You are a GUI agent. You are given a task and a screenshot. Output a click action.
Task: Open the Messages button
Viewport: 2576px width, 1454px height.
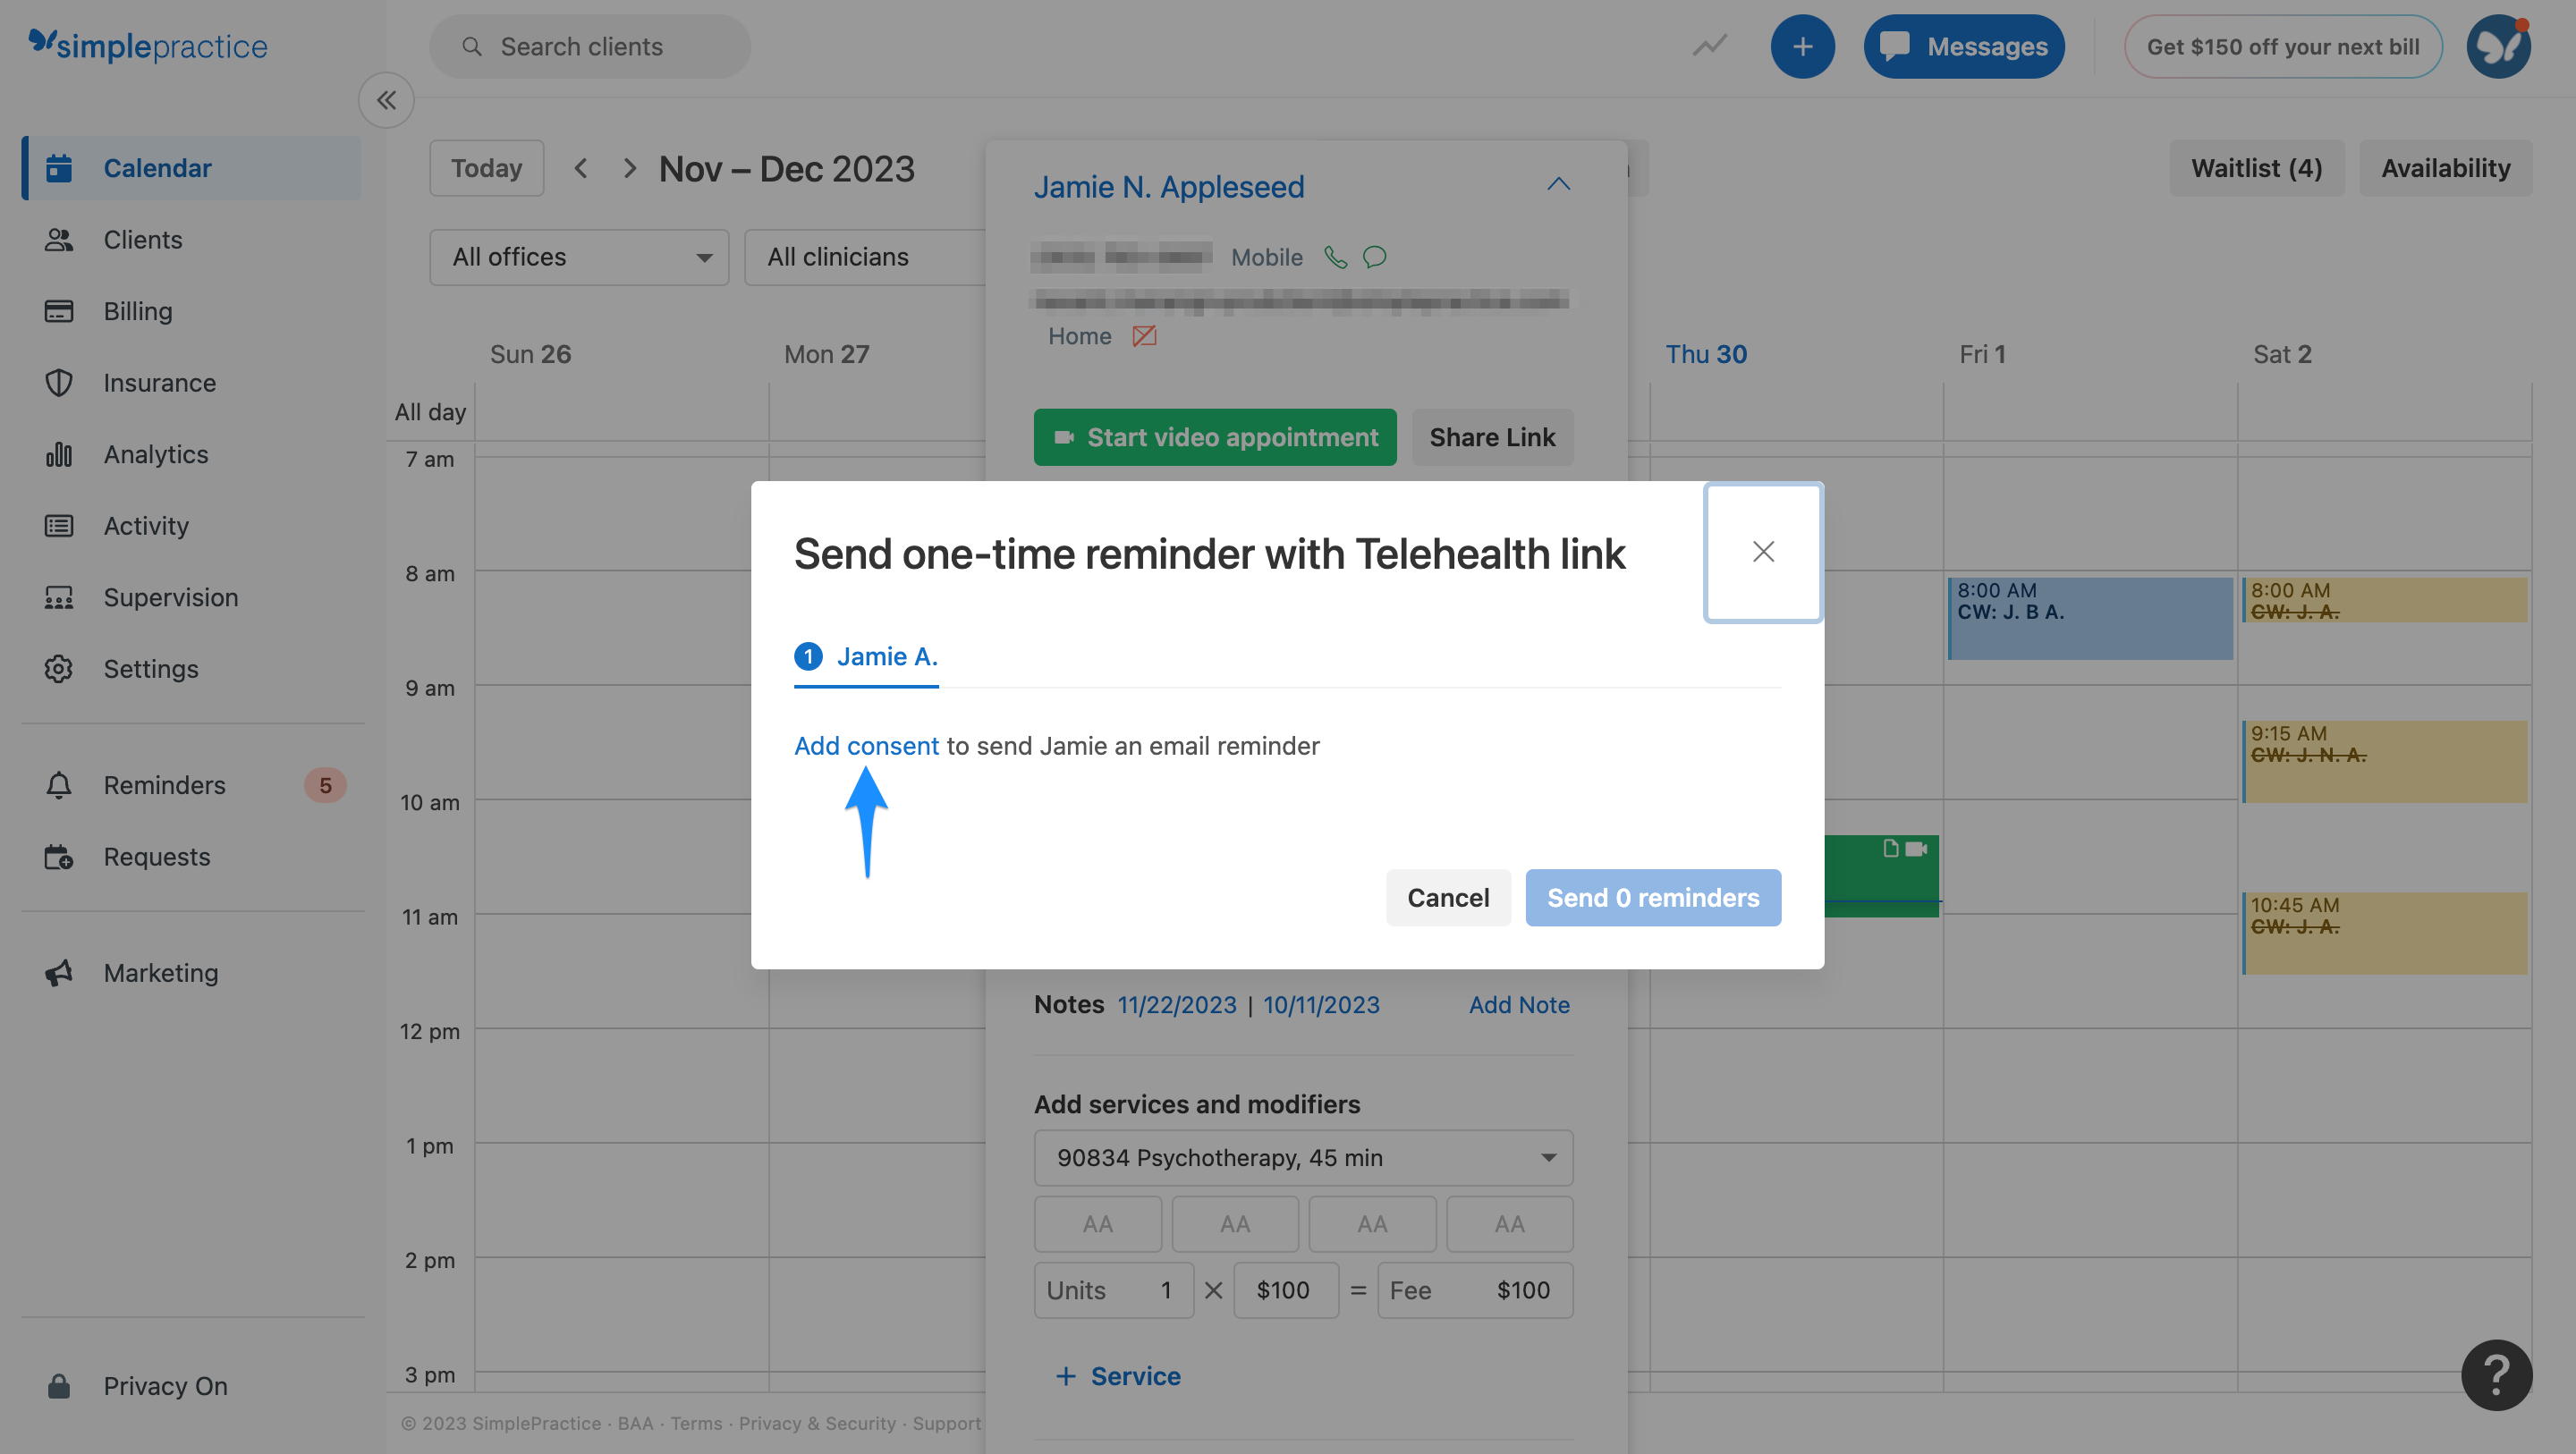click(x=1963, y=46)
